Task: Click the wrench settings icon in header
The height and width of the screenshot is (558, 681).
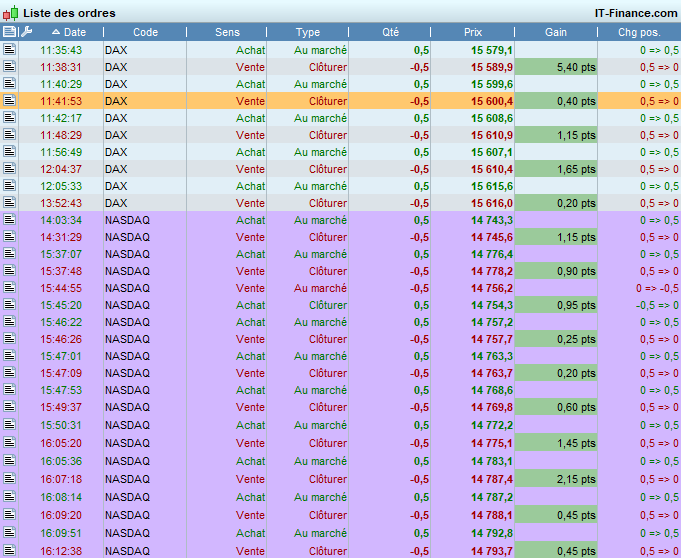Action: pos(26,32)
